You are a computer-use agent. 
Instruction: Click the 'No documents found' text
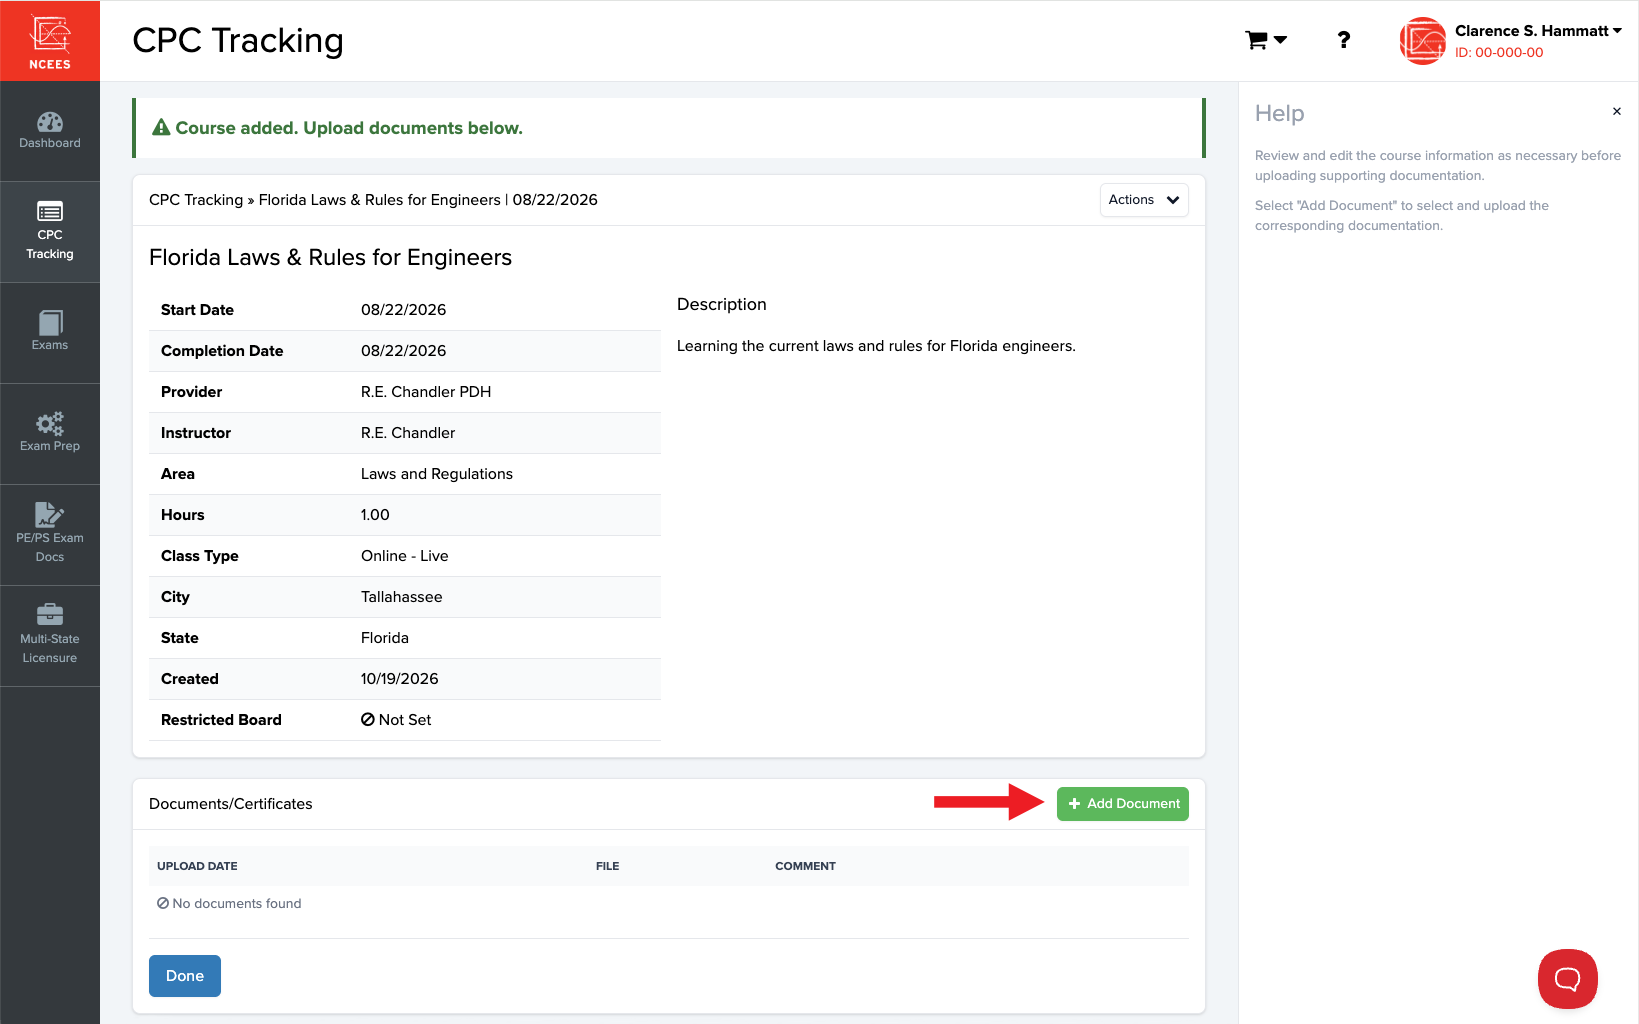pyautogui.click(x=229, y=903)
